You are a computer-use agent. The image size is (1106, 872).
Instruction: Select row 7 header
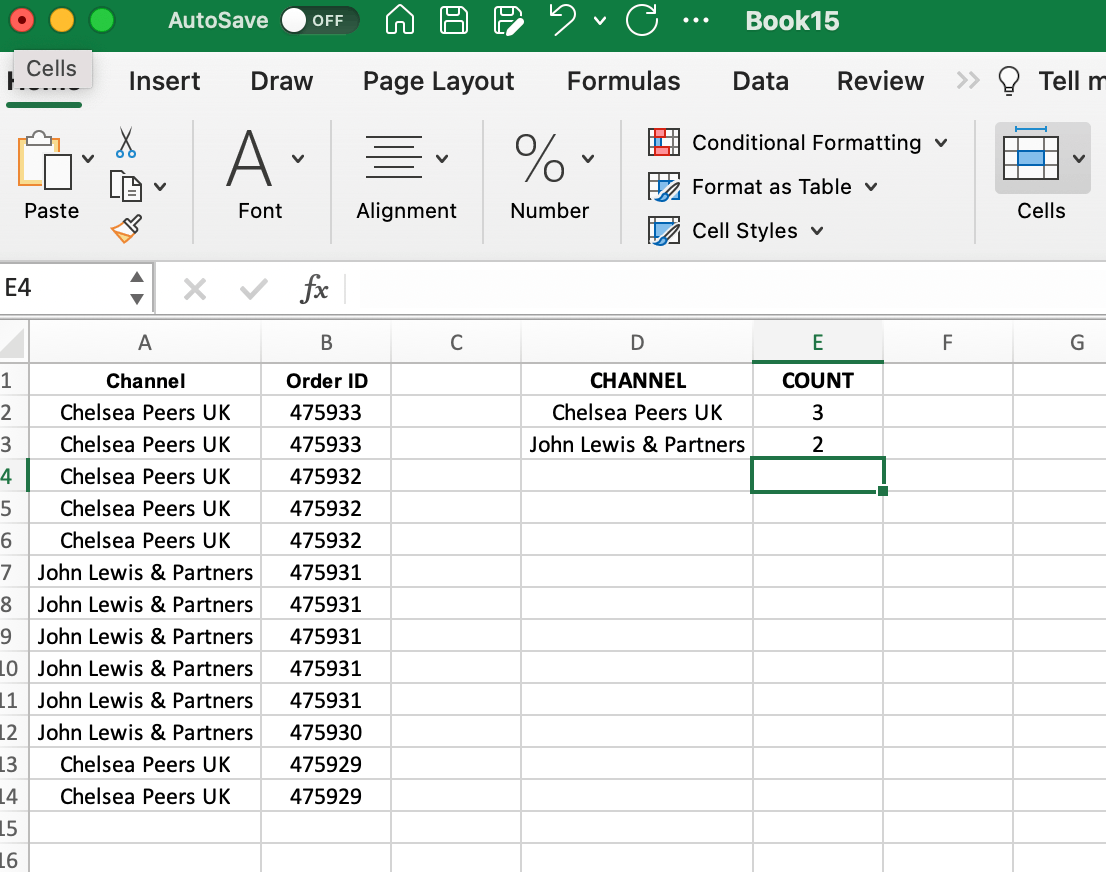coord(13,572)
